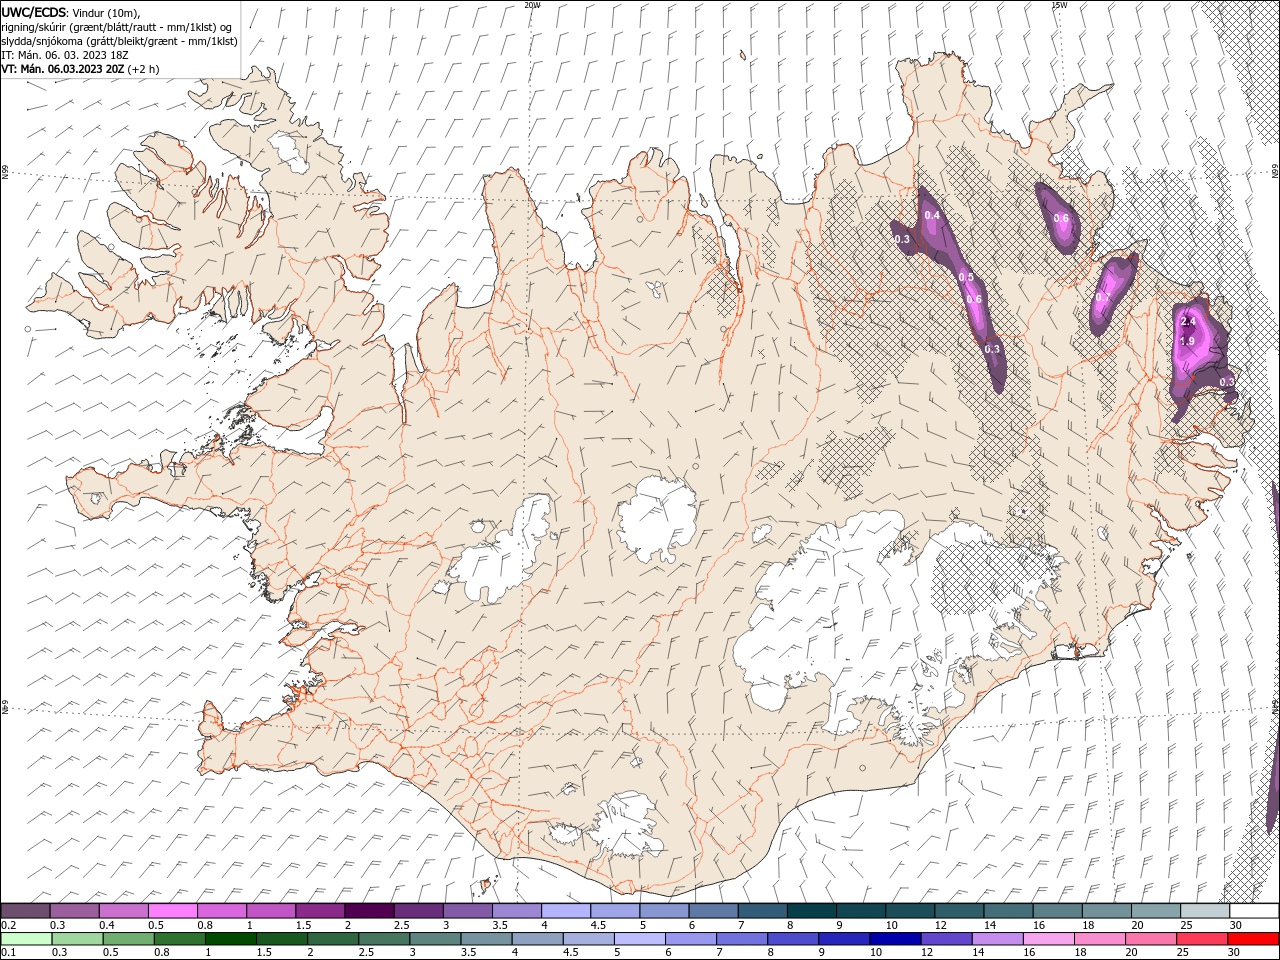Select the 'VT: Mán. 06.03.2023 20Z' valid time line
Viewport: 1280px width, 960px height.
[x=62, y=69]
